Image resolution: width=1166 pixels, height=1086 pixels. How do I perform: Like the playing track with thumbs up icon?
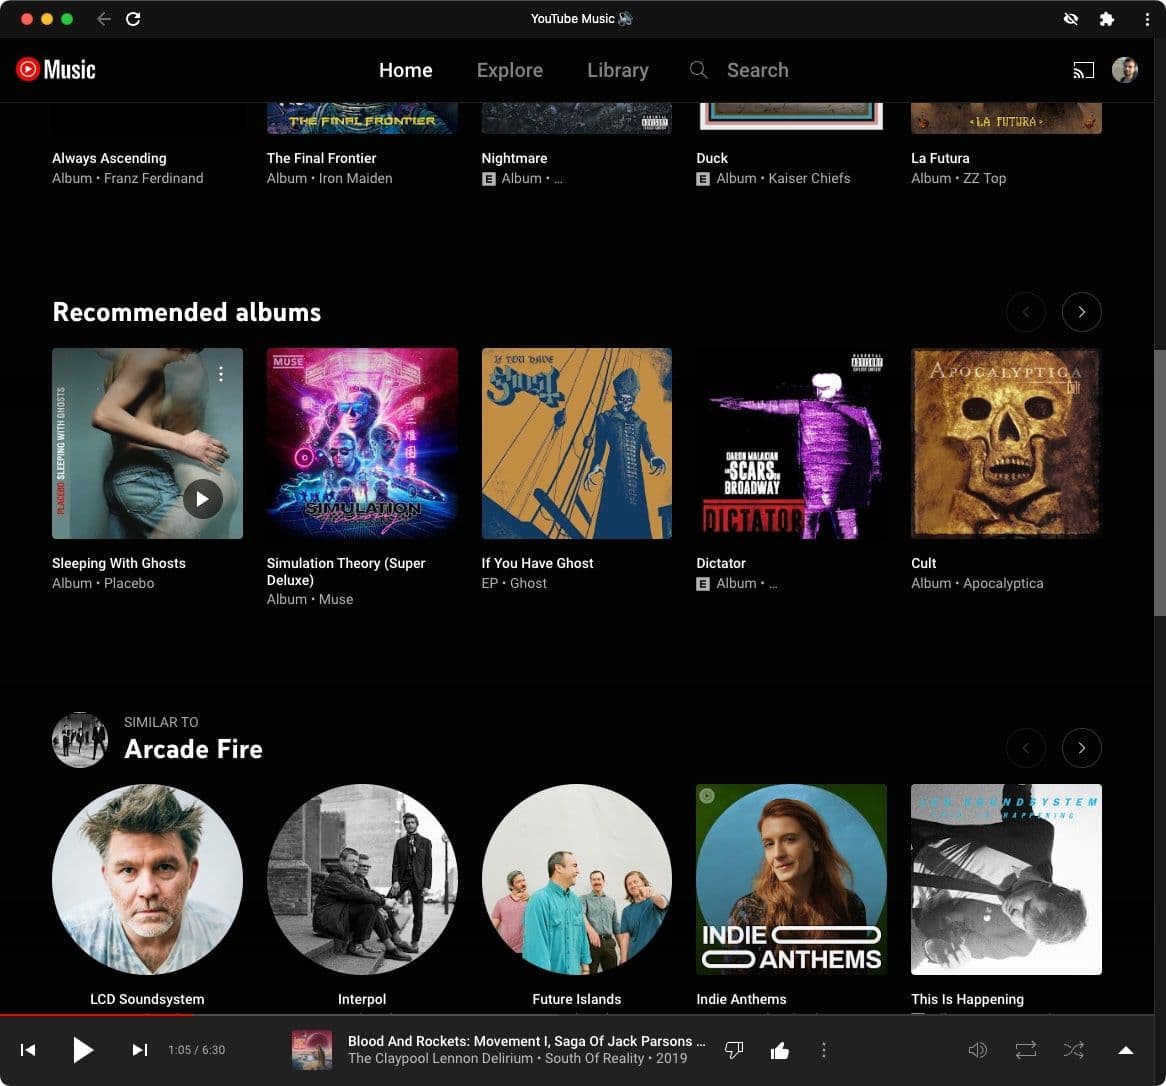click(x=780, y=1050)
